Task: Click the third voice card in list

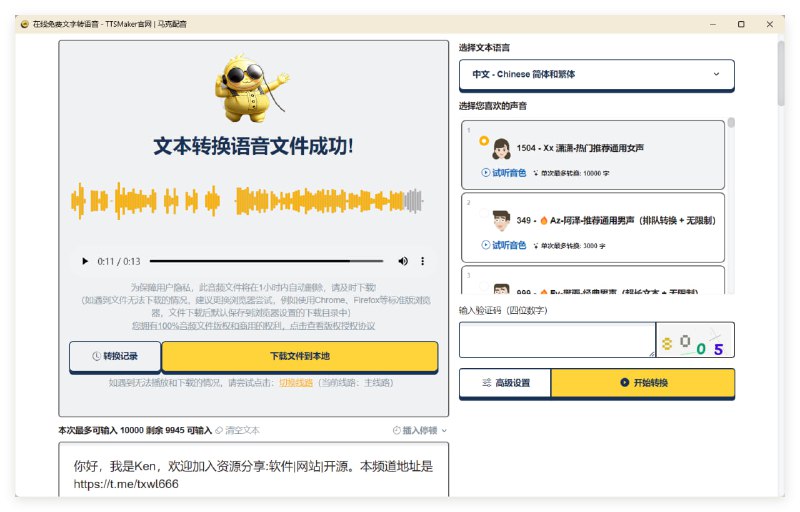Action: [x=592, y=280]
